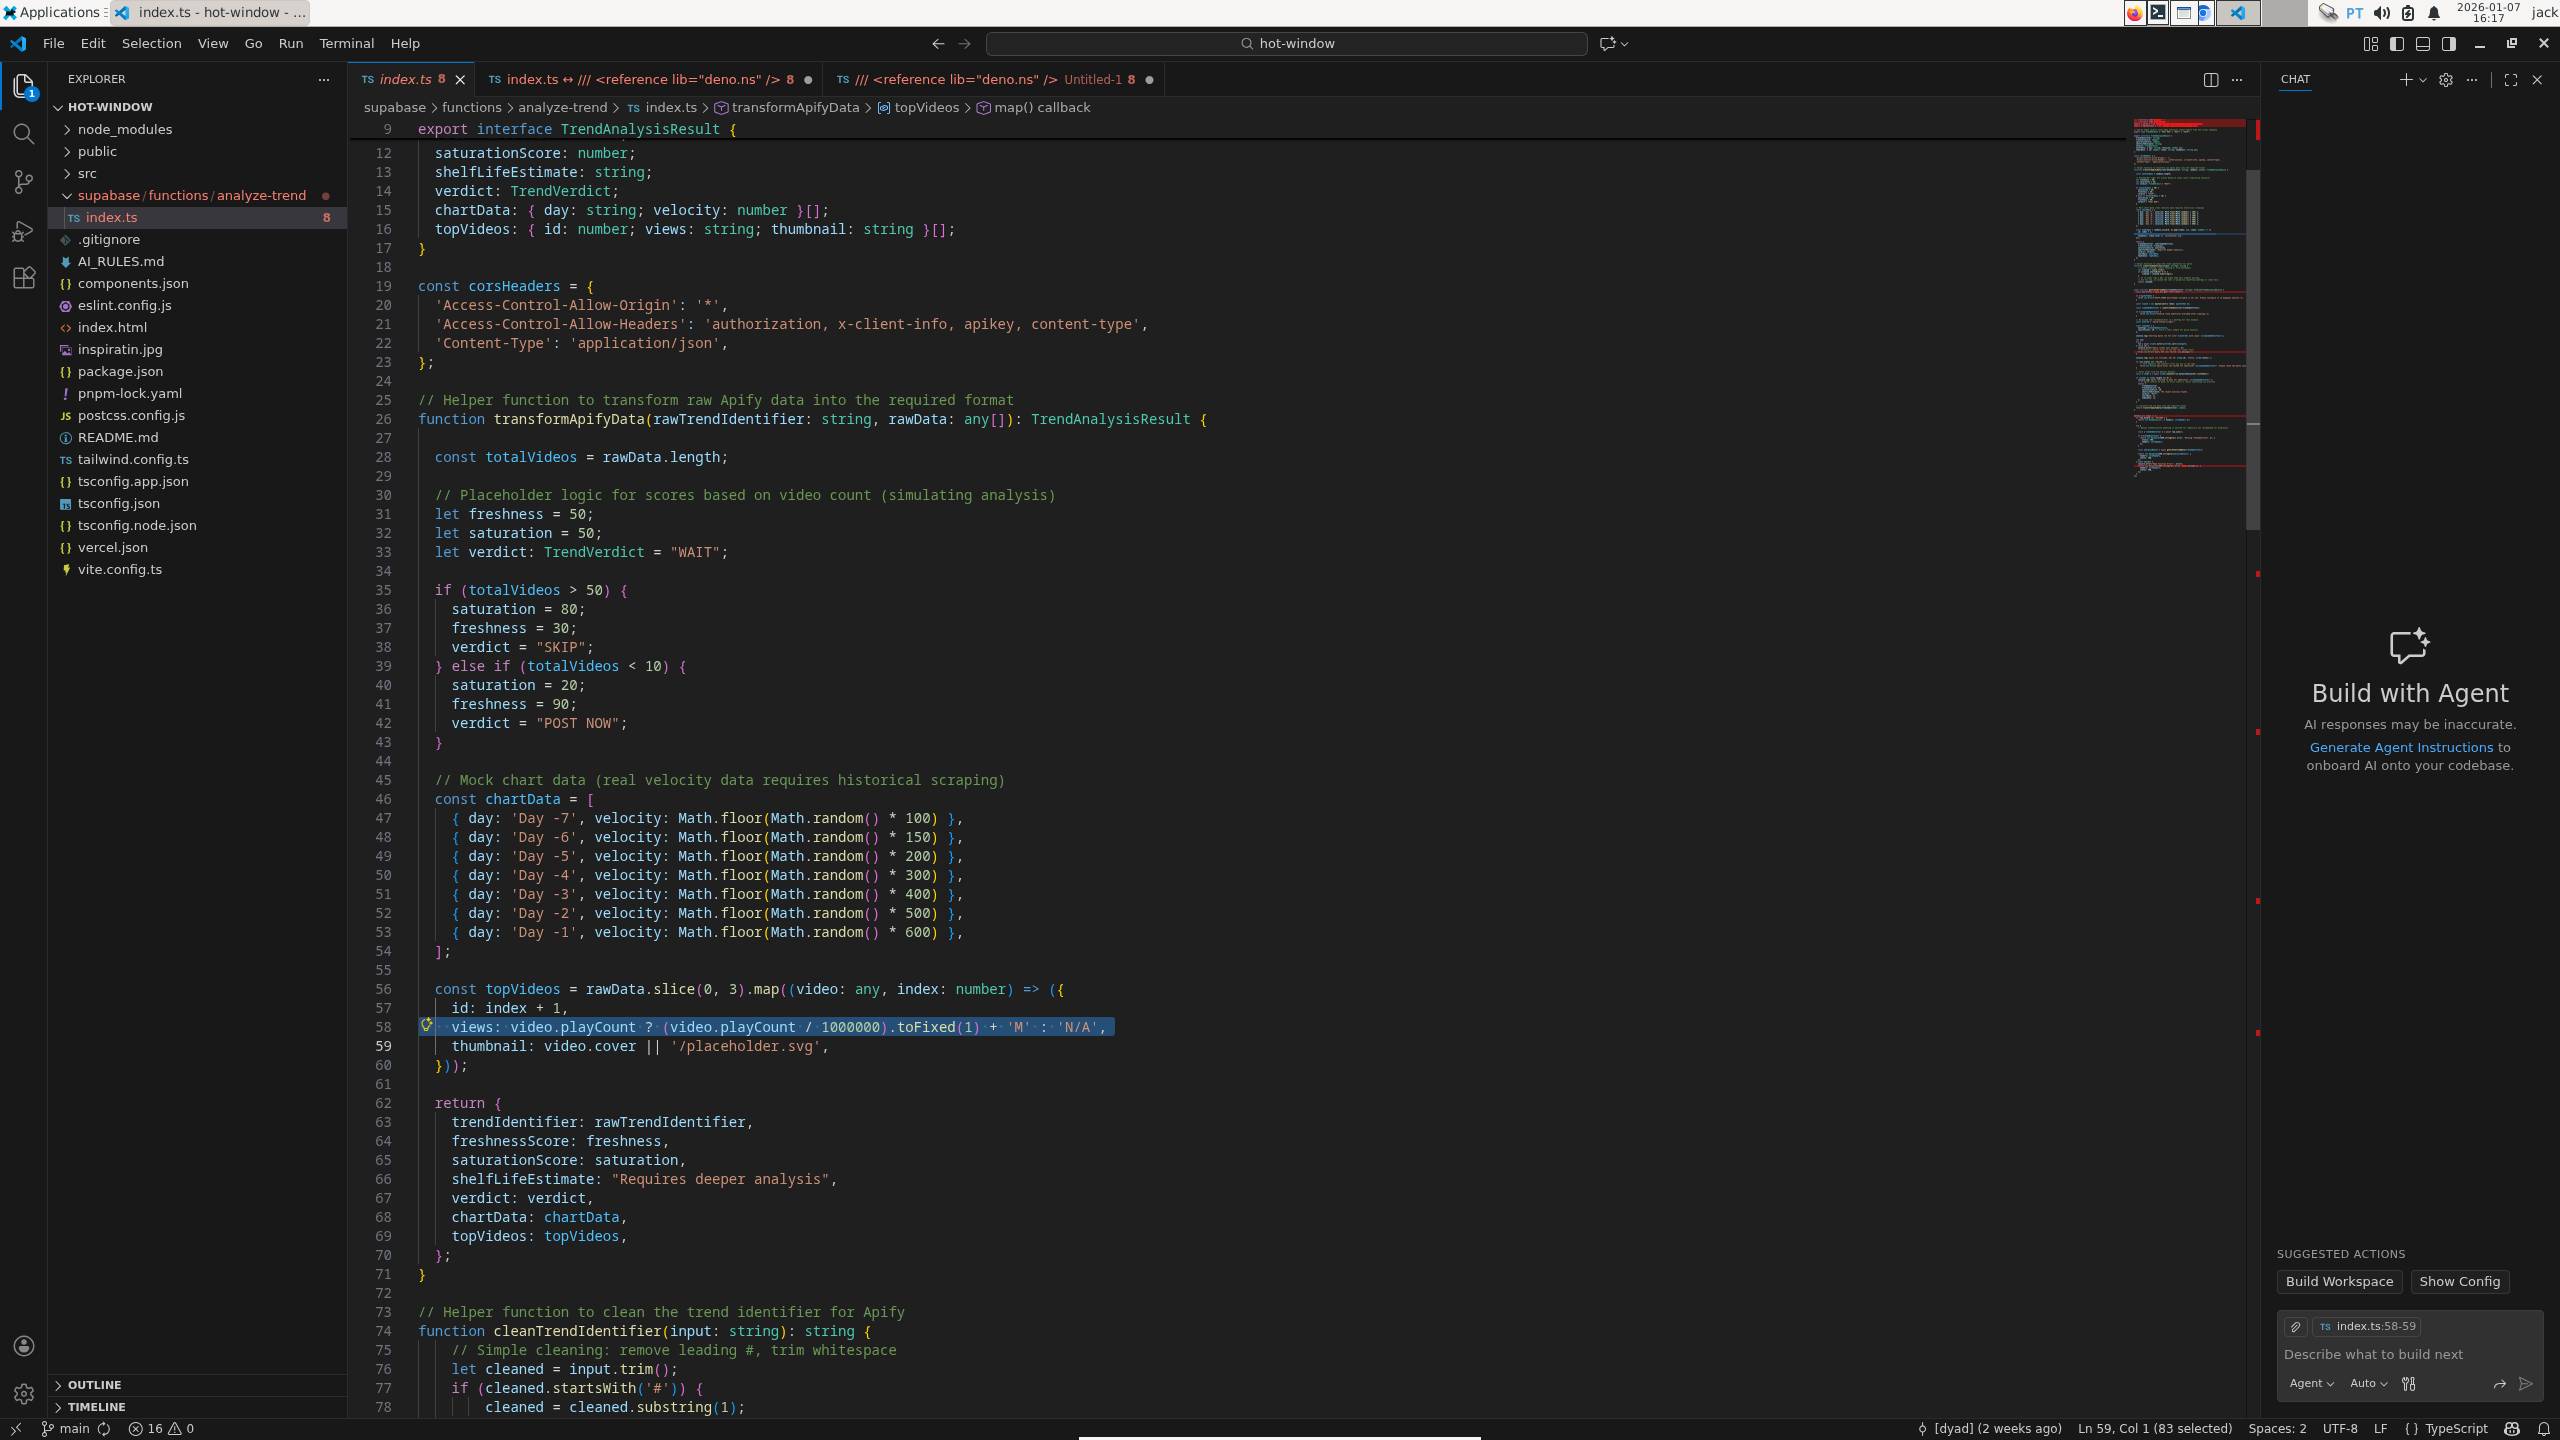Focus chat input Describe what to build next
This screenshot has width=2560, height=1440.
pyautogui.click(x=2409, y=1354)
